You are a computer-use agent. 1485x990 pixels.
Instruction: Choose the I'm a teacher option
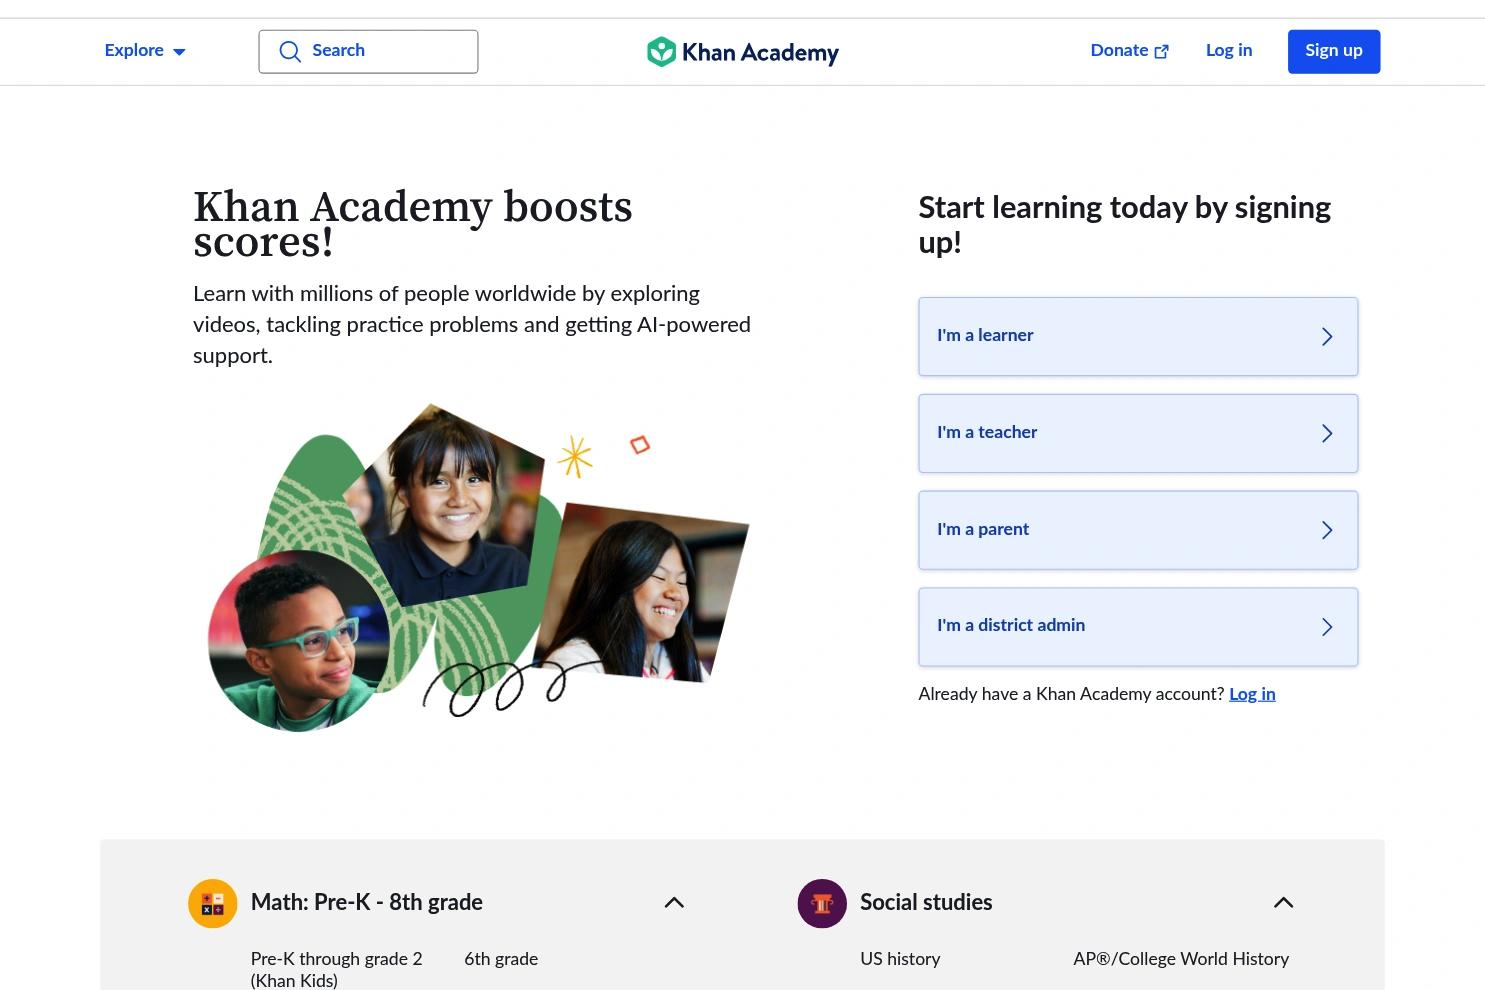pyautogui.click(x=1138, y=433)
